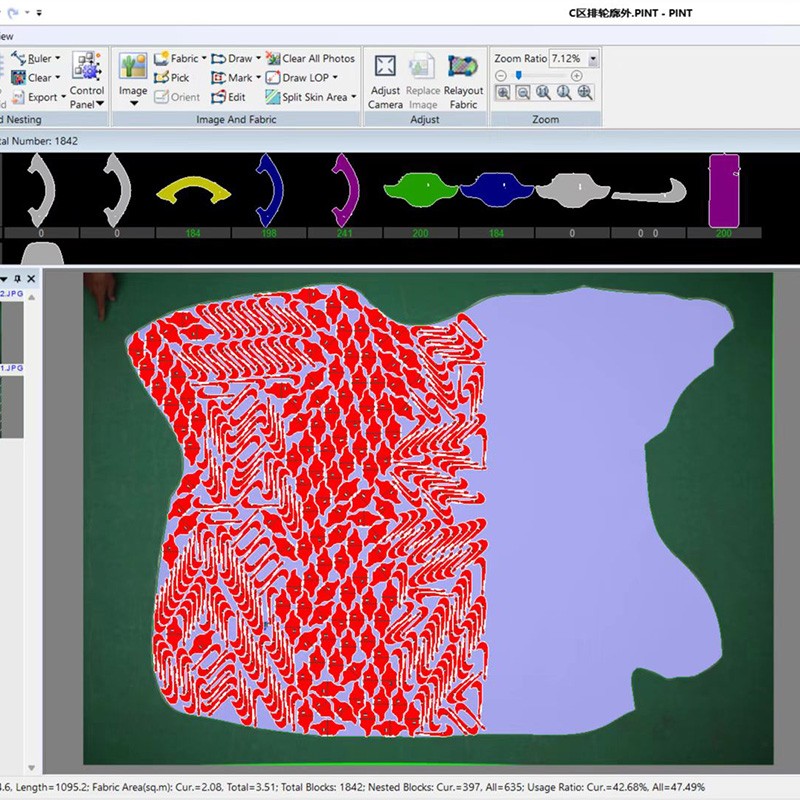
Task: Expand the Fabric dropdown arrow
Action: [204, 58]
